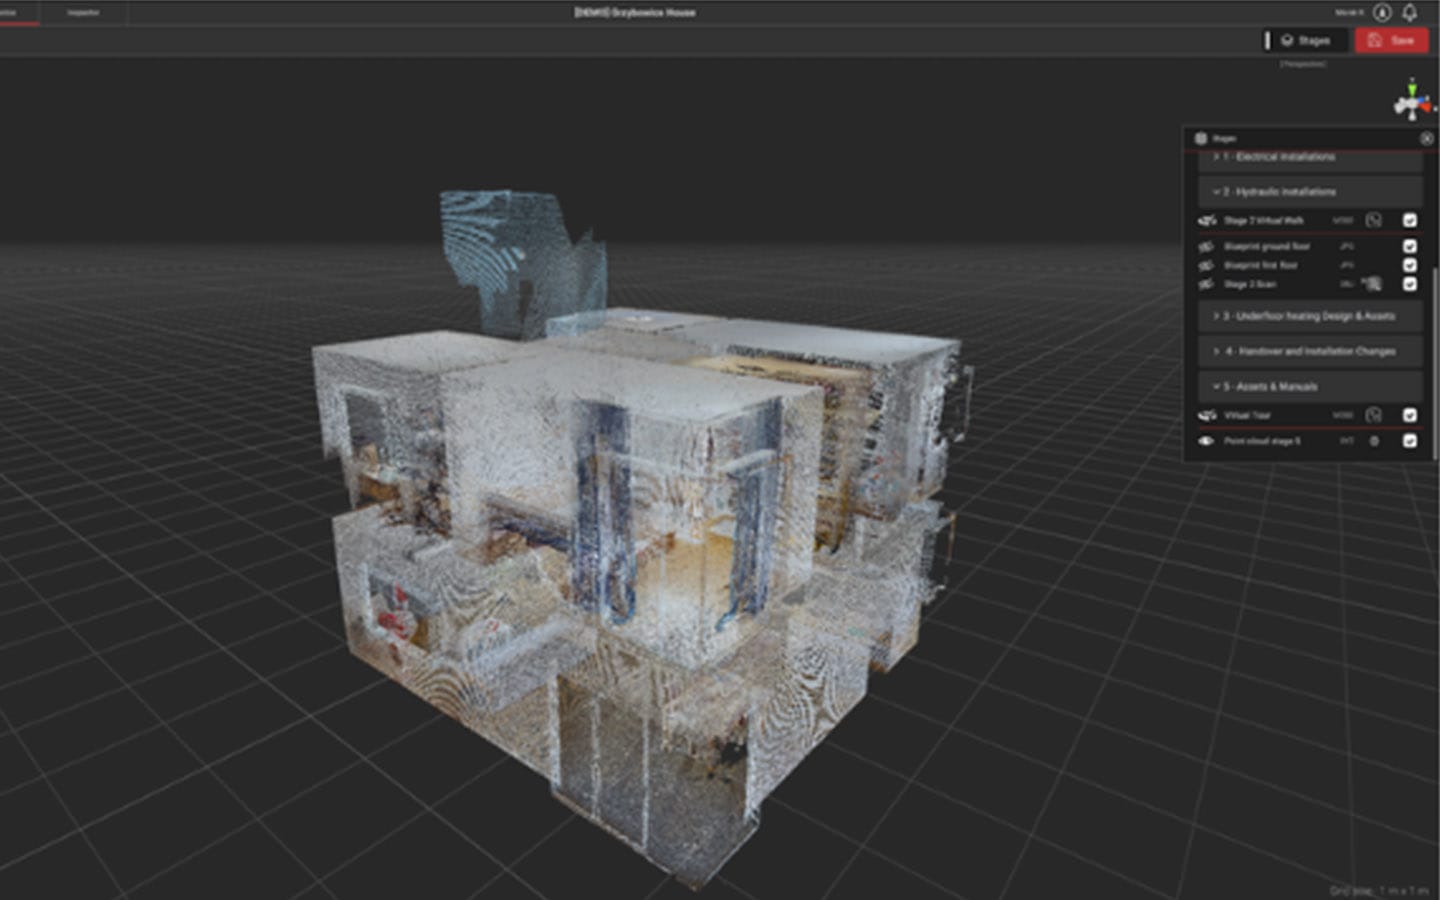Save the project with the red Save button
This screenshot has width=1440, height=900.
(x=1391, y=40)
